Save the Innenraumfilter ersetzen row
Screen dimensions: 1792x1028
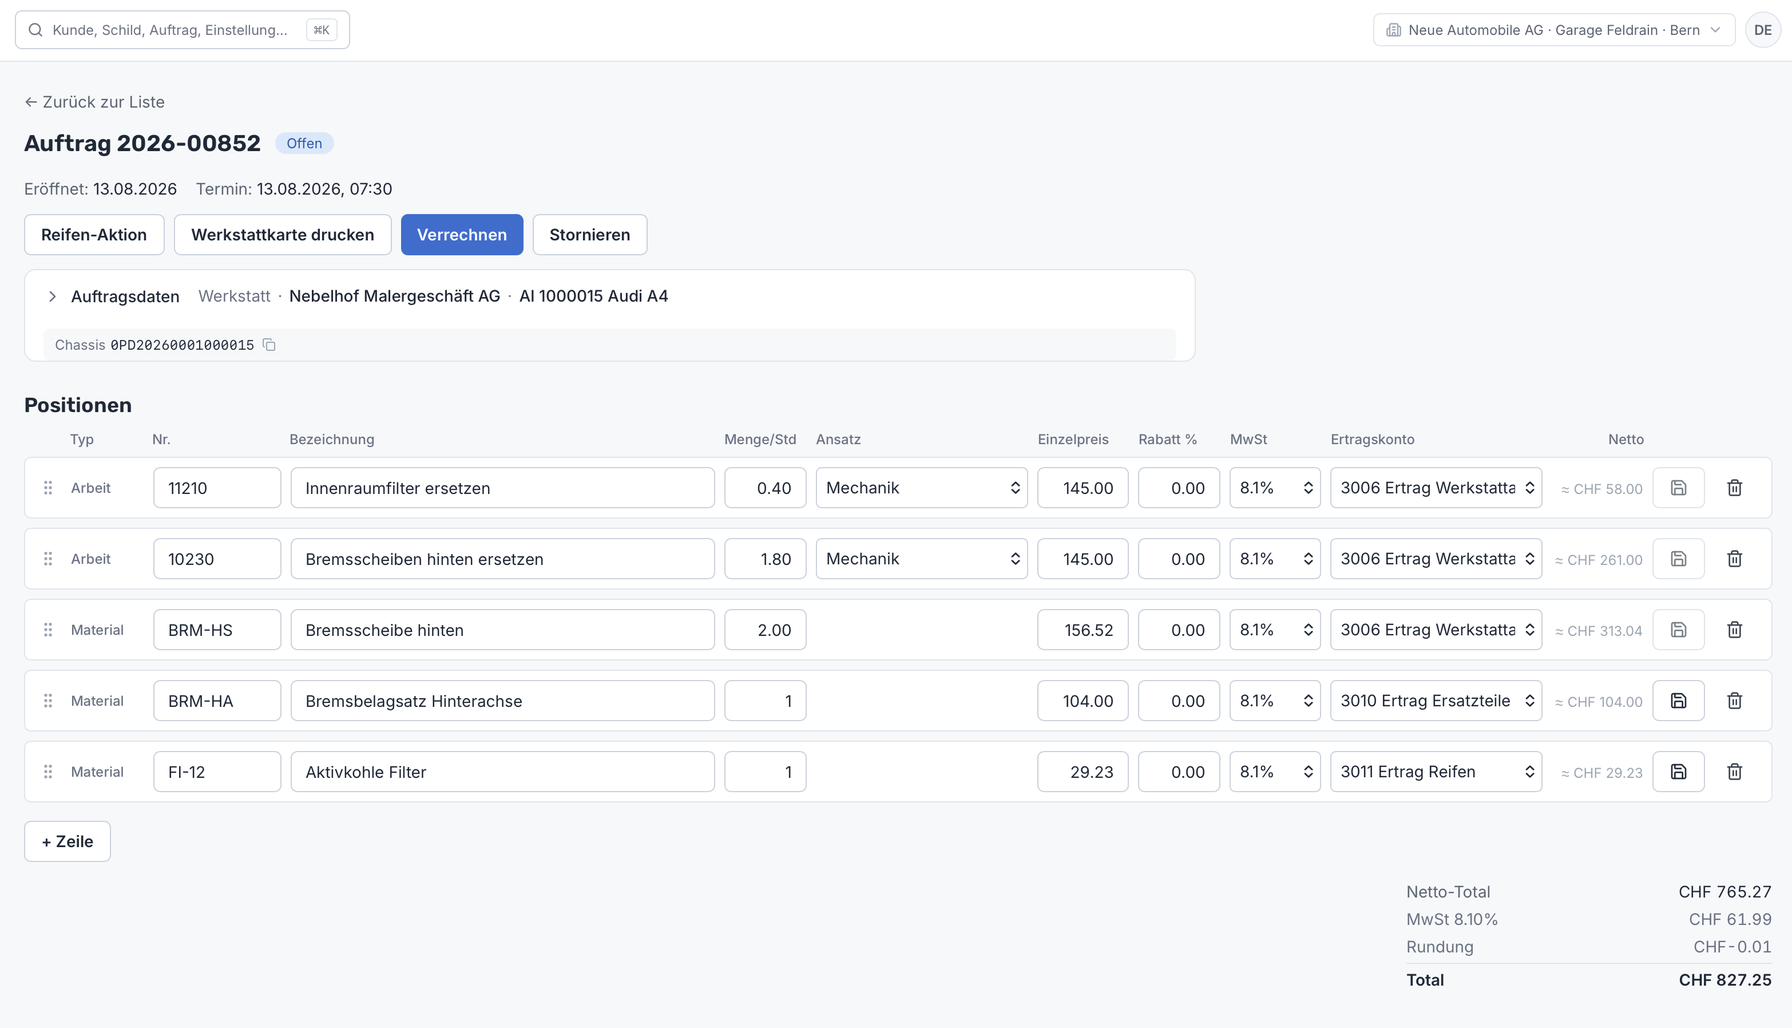click(1679, 488)
